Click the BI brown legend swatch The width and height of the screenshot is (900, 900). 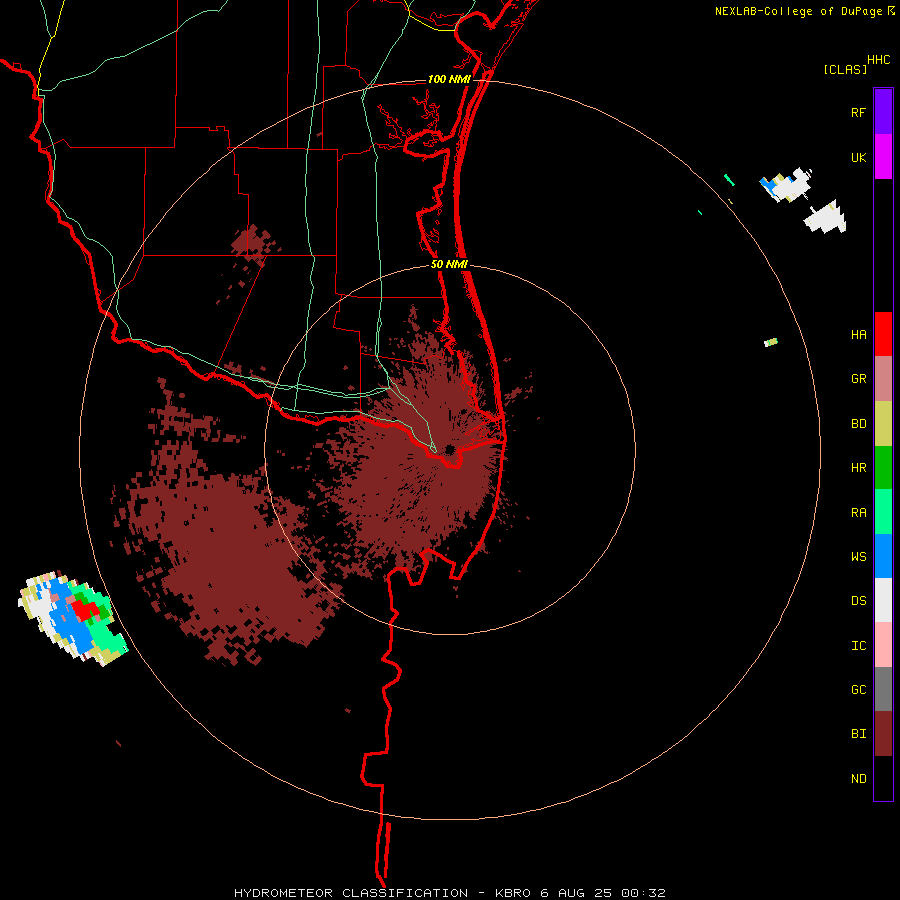[x=883, y=734]
